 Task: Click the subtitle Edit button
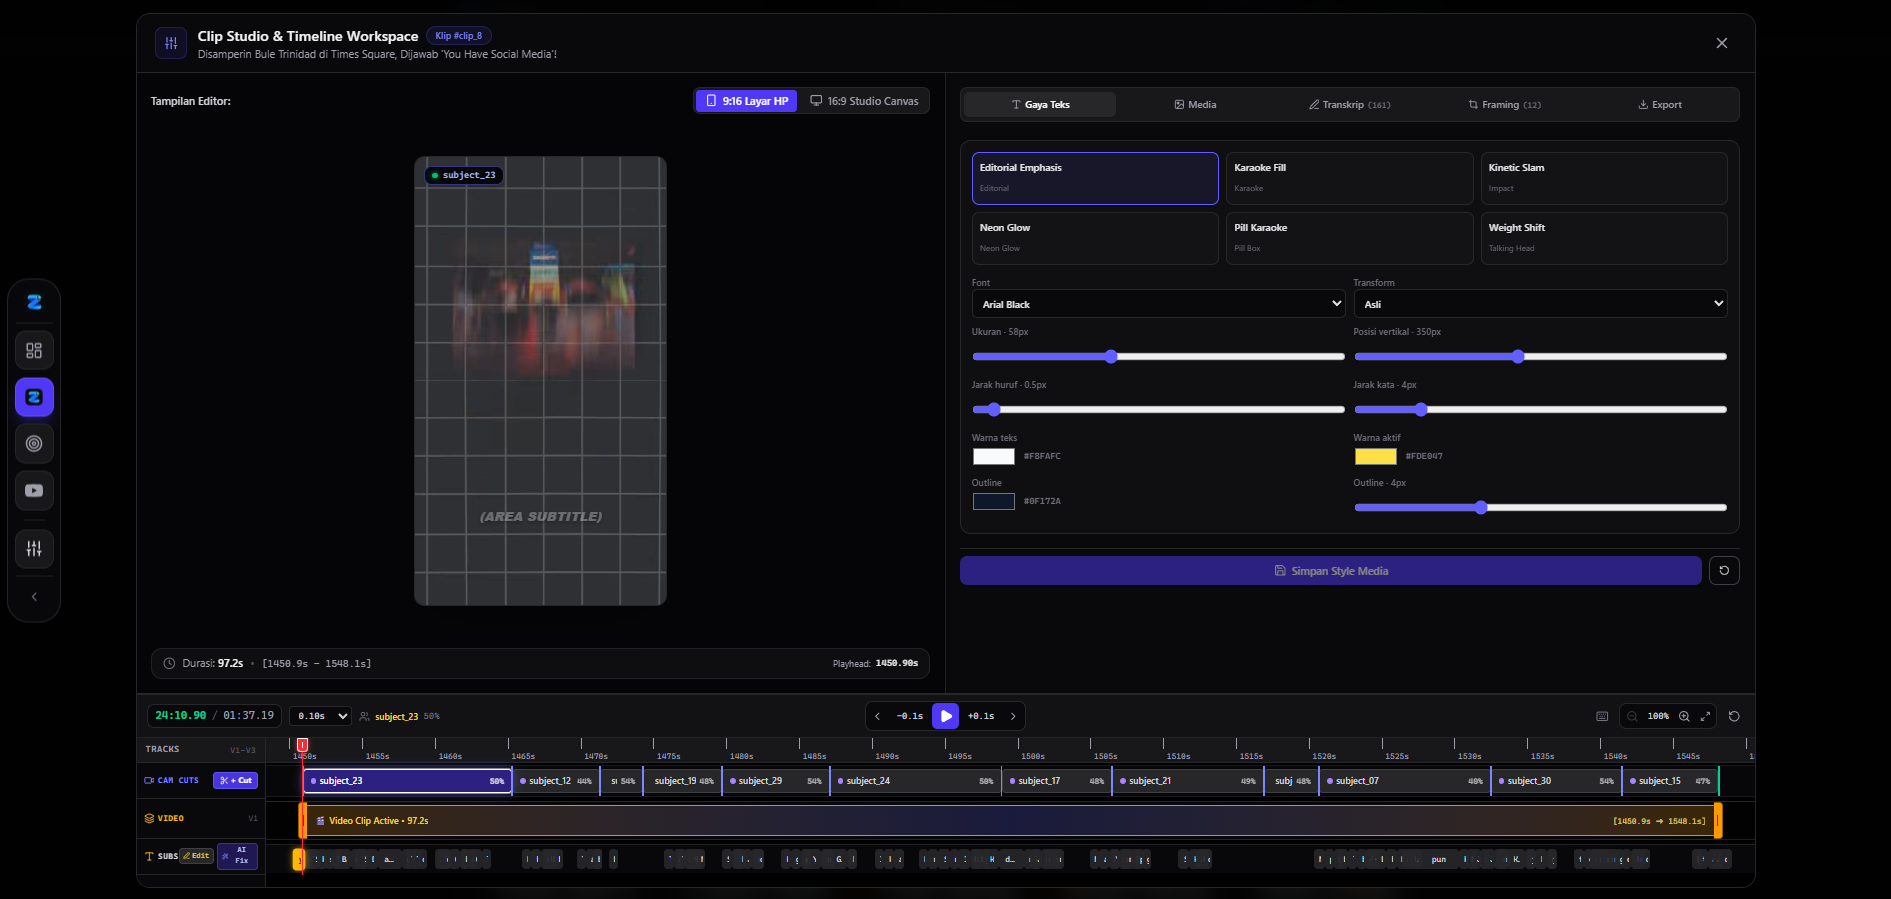(x=196, y=856)
